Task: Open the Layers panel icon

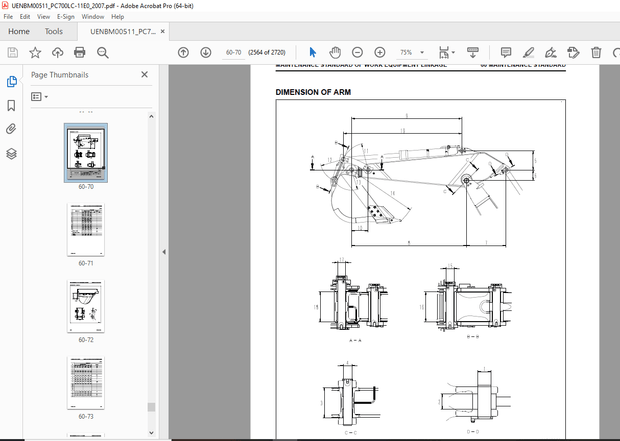Action: (11, 153)
